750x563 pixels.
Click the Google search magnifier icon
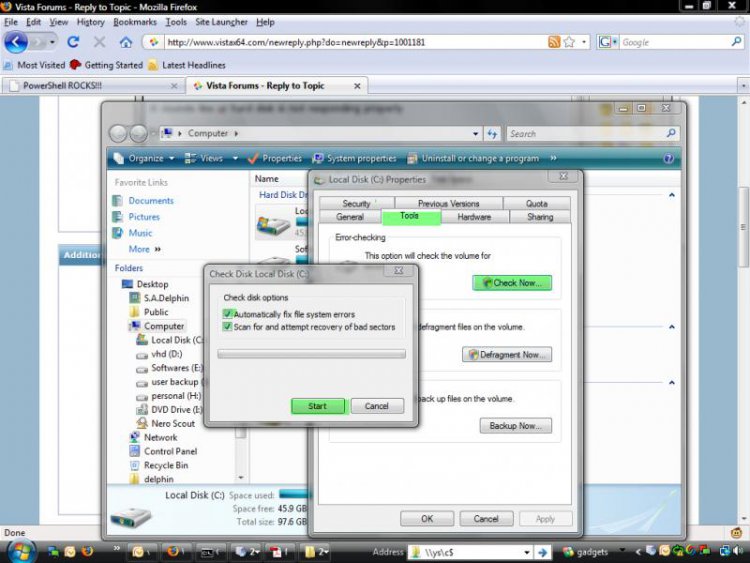(x=737, y=42)
